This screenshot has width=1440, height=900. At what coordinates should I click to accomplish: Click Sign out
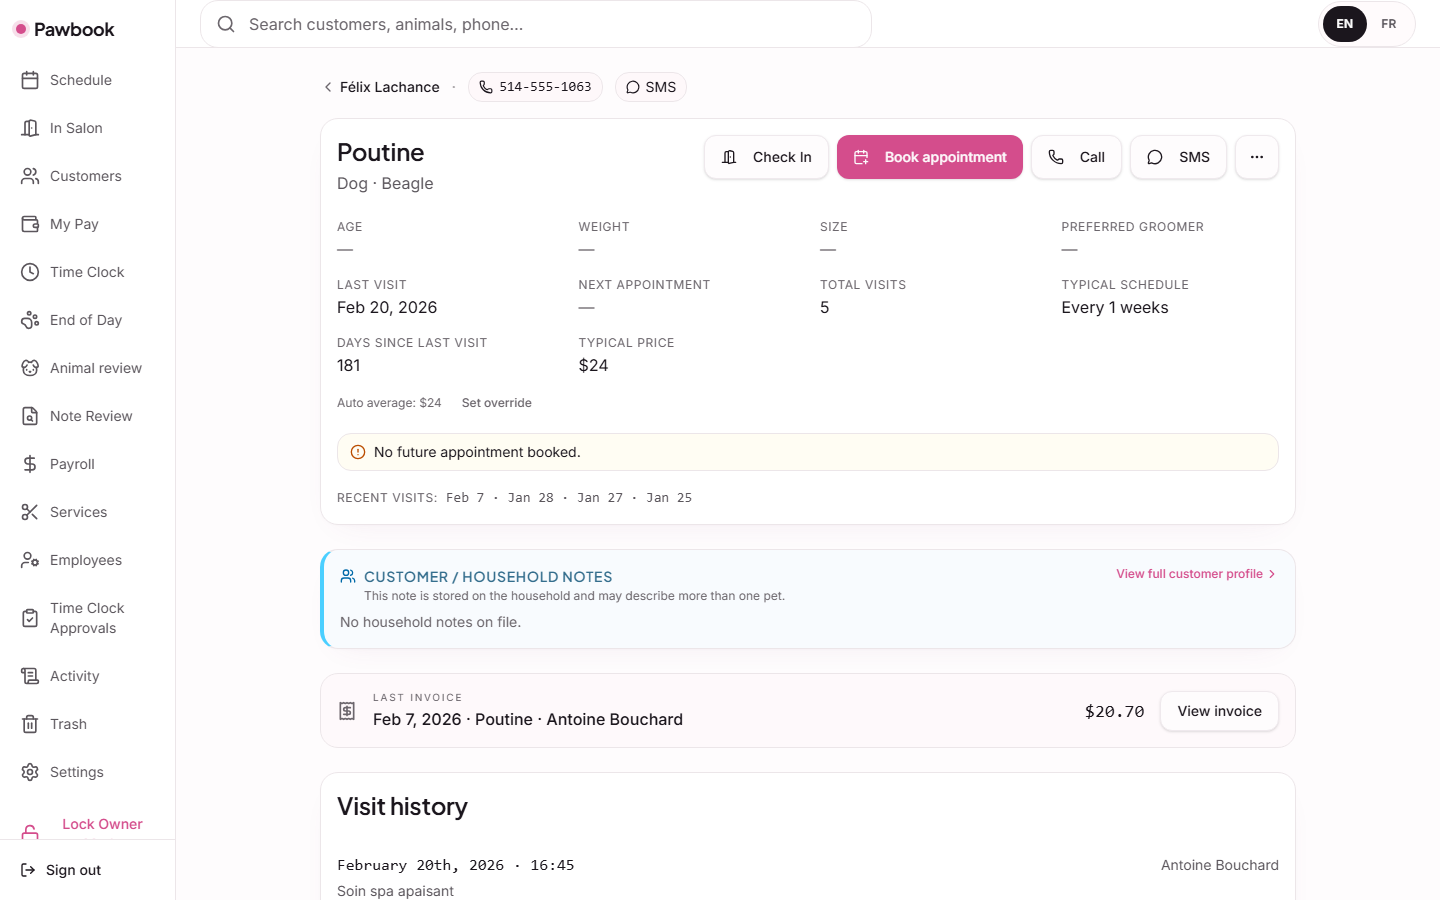(x=73, y=870)
